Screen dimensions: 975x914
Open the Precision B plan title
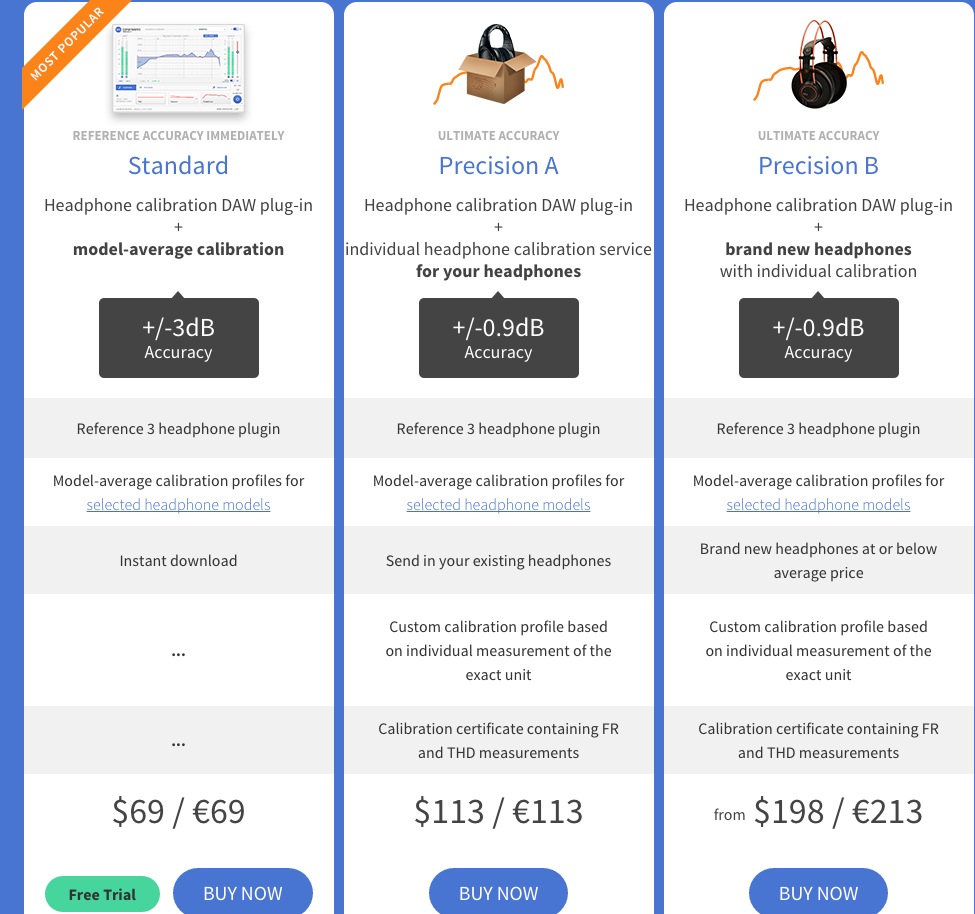coord(818,166)
